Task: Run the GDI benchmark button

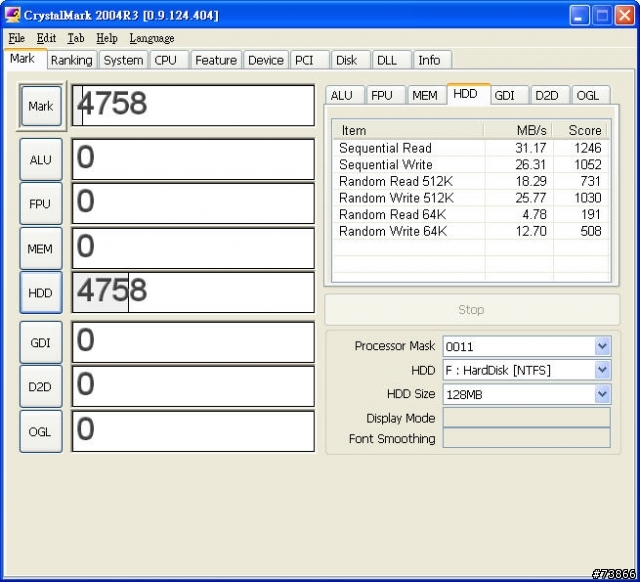Action: 41,342
